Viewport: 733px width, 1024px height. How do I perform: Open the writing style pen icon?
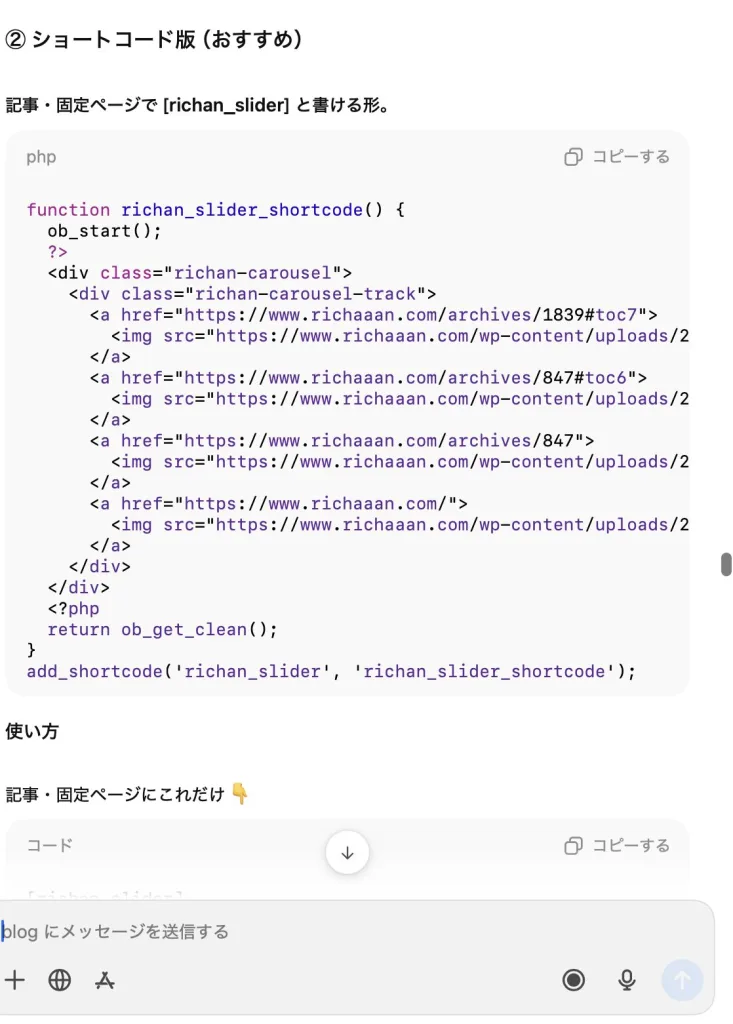pos(105,980)
